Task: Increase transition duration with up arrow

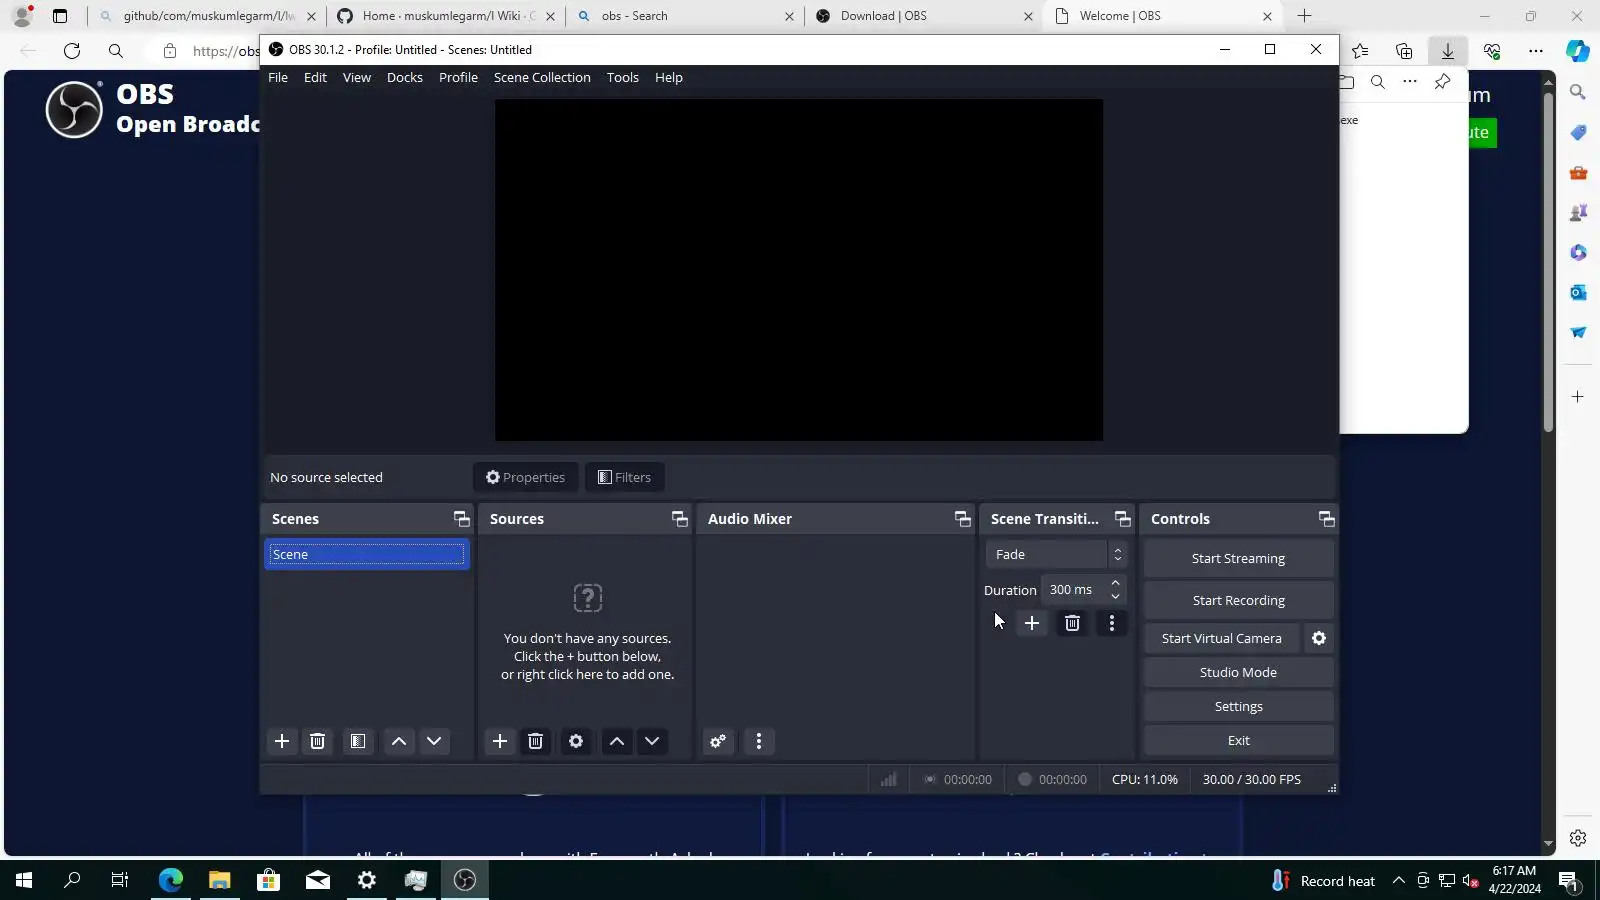Action: coord(1116,583)
